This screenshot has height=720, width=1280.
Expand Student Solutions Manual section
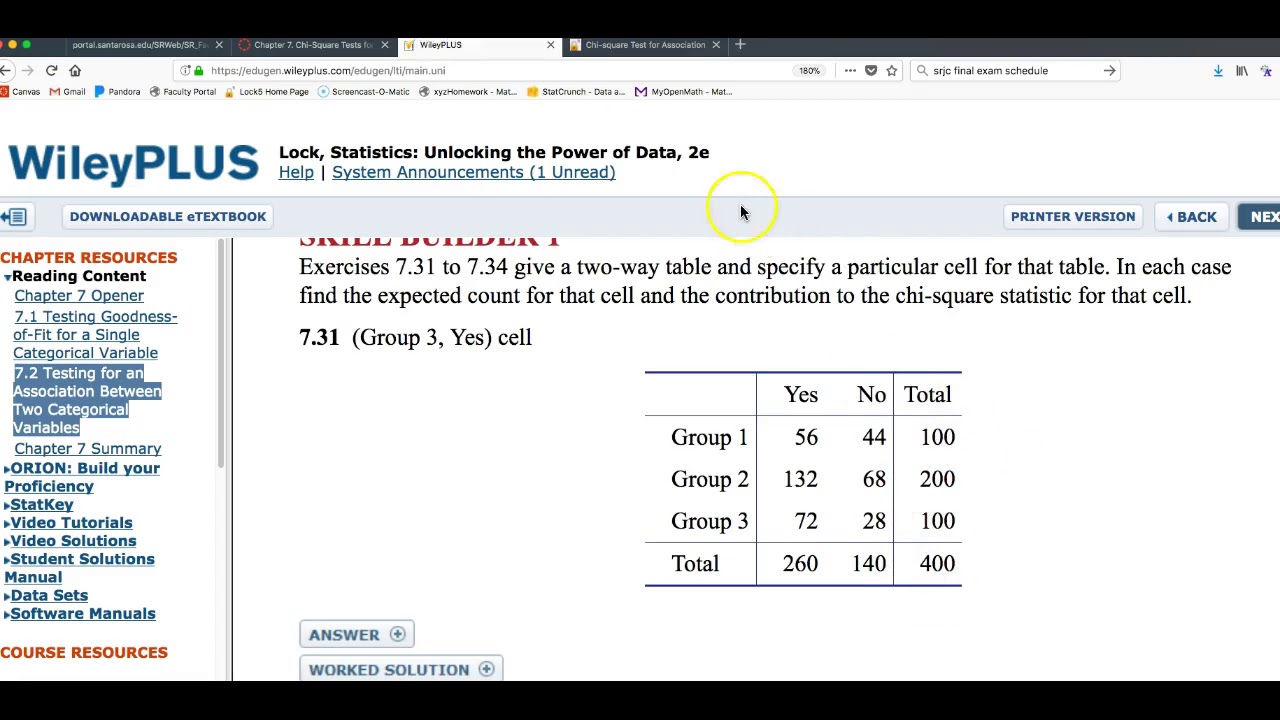click(79, 568)
